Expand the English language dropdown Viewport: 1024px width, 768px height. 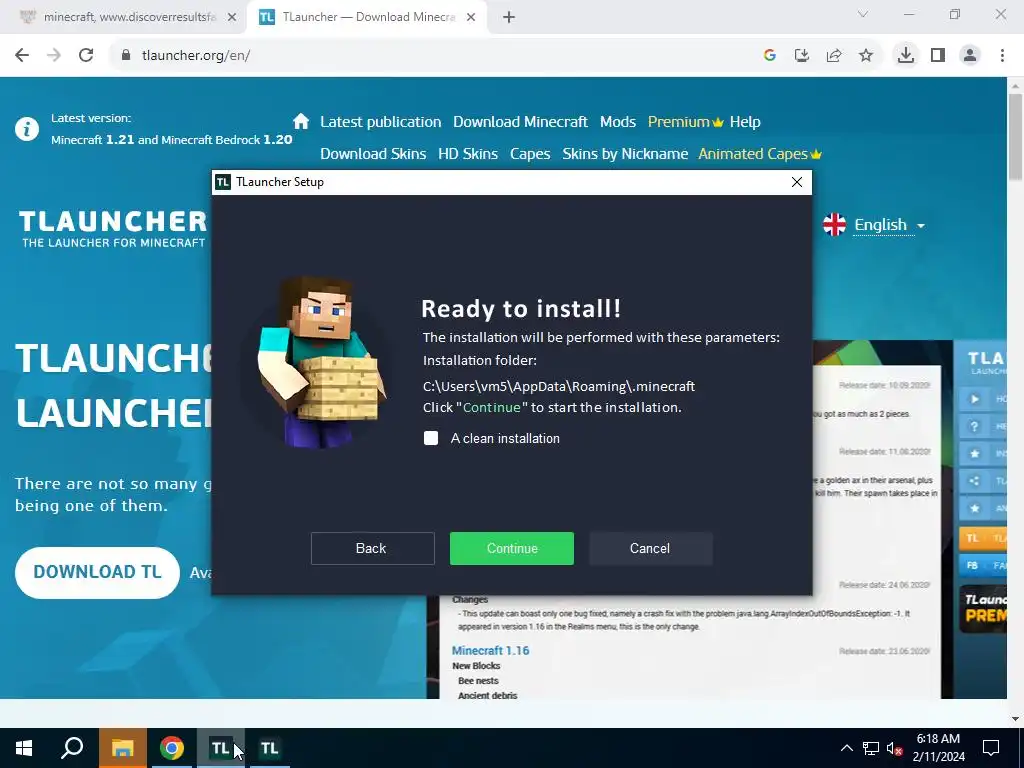(x=889, y=225)
